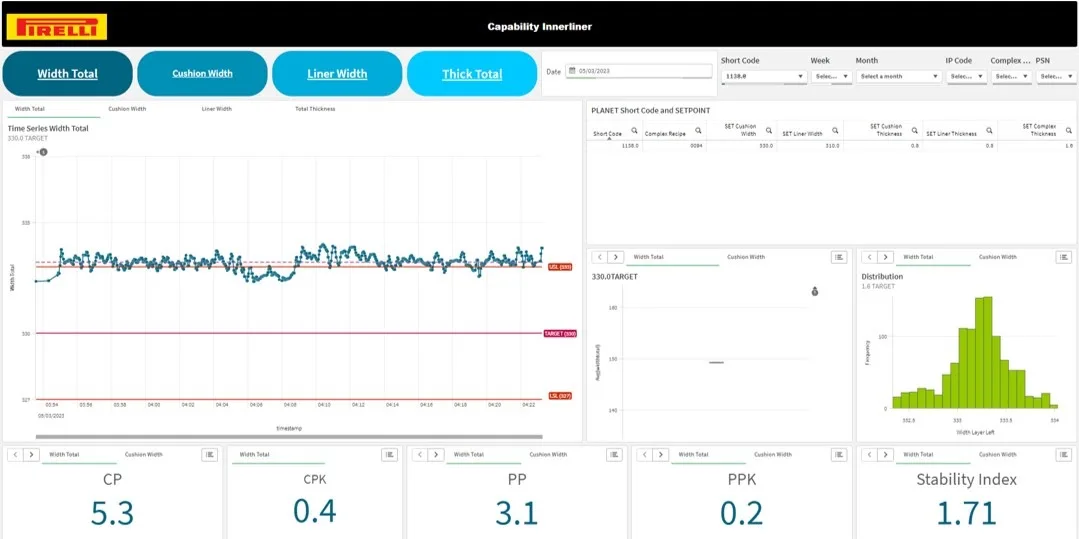
Task: Click next arrow on the Distribution panel
Action: [x=886, y=257]
